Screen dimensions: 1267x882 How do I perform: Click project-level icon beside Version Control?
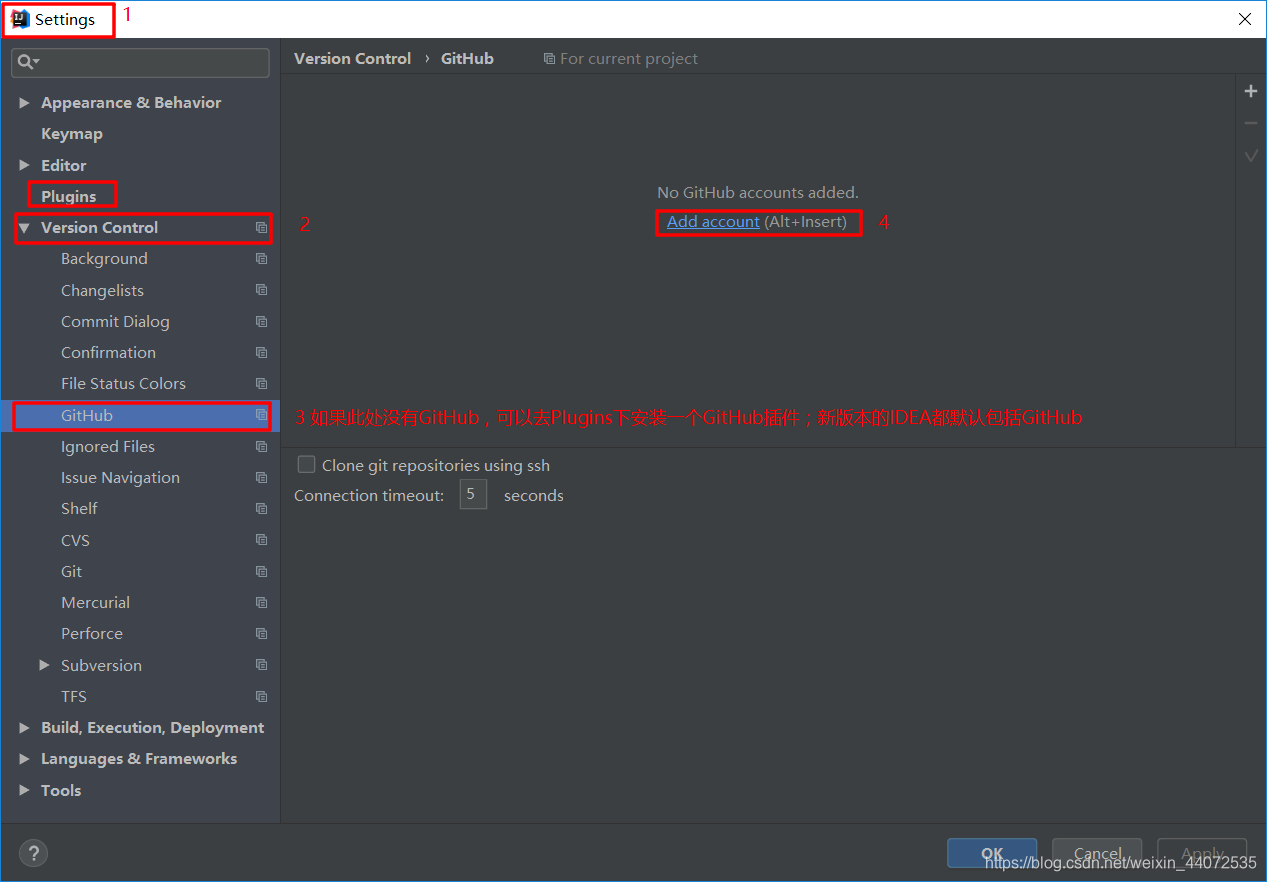pos(261,228)
